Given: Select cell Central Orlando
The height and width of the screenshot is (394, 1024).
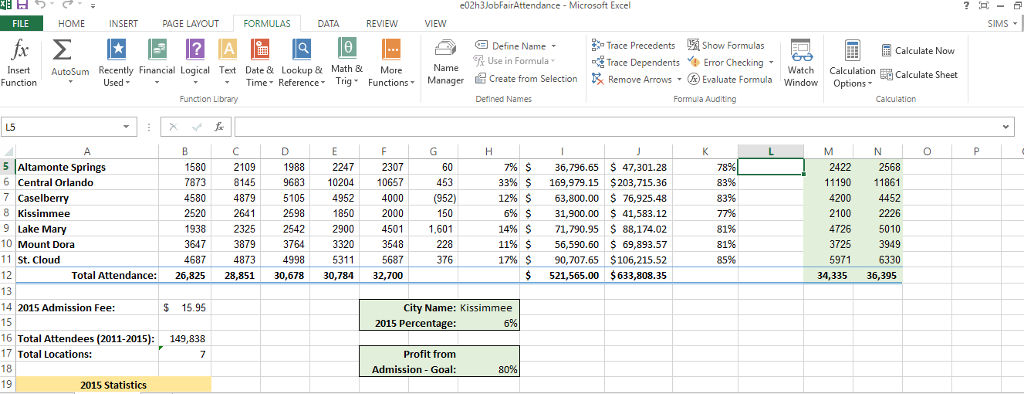Looking at the screenshot, I should 87,182.
